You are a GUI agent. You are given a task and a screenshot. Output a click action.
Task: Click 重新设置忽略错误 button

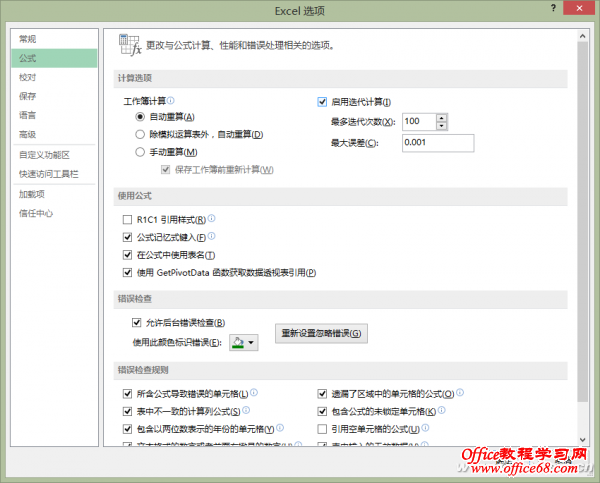coord(321,333)
